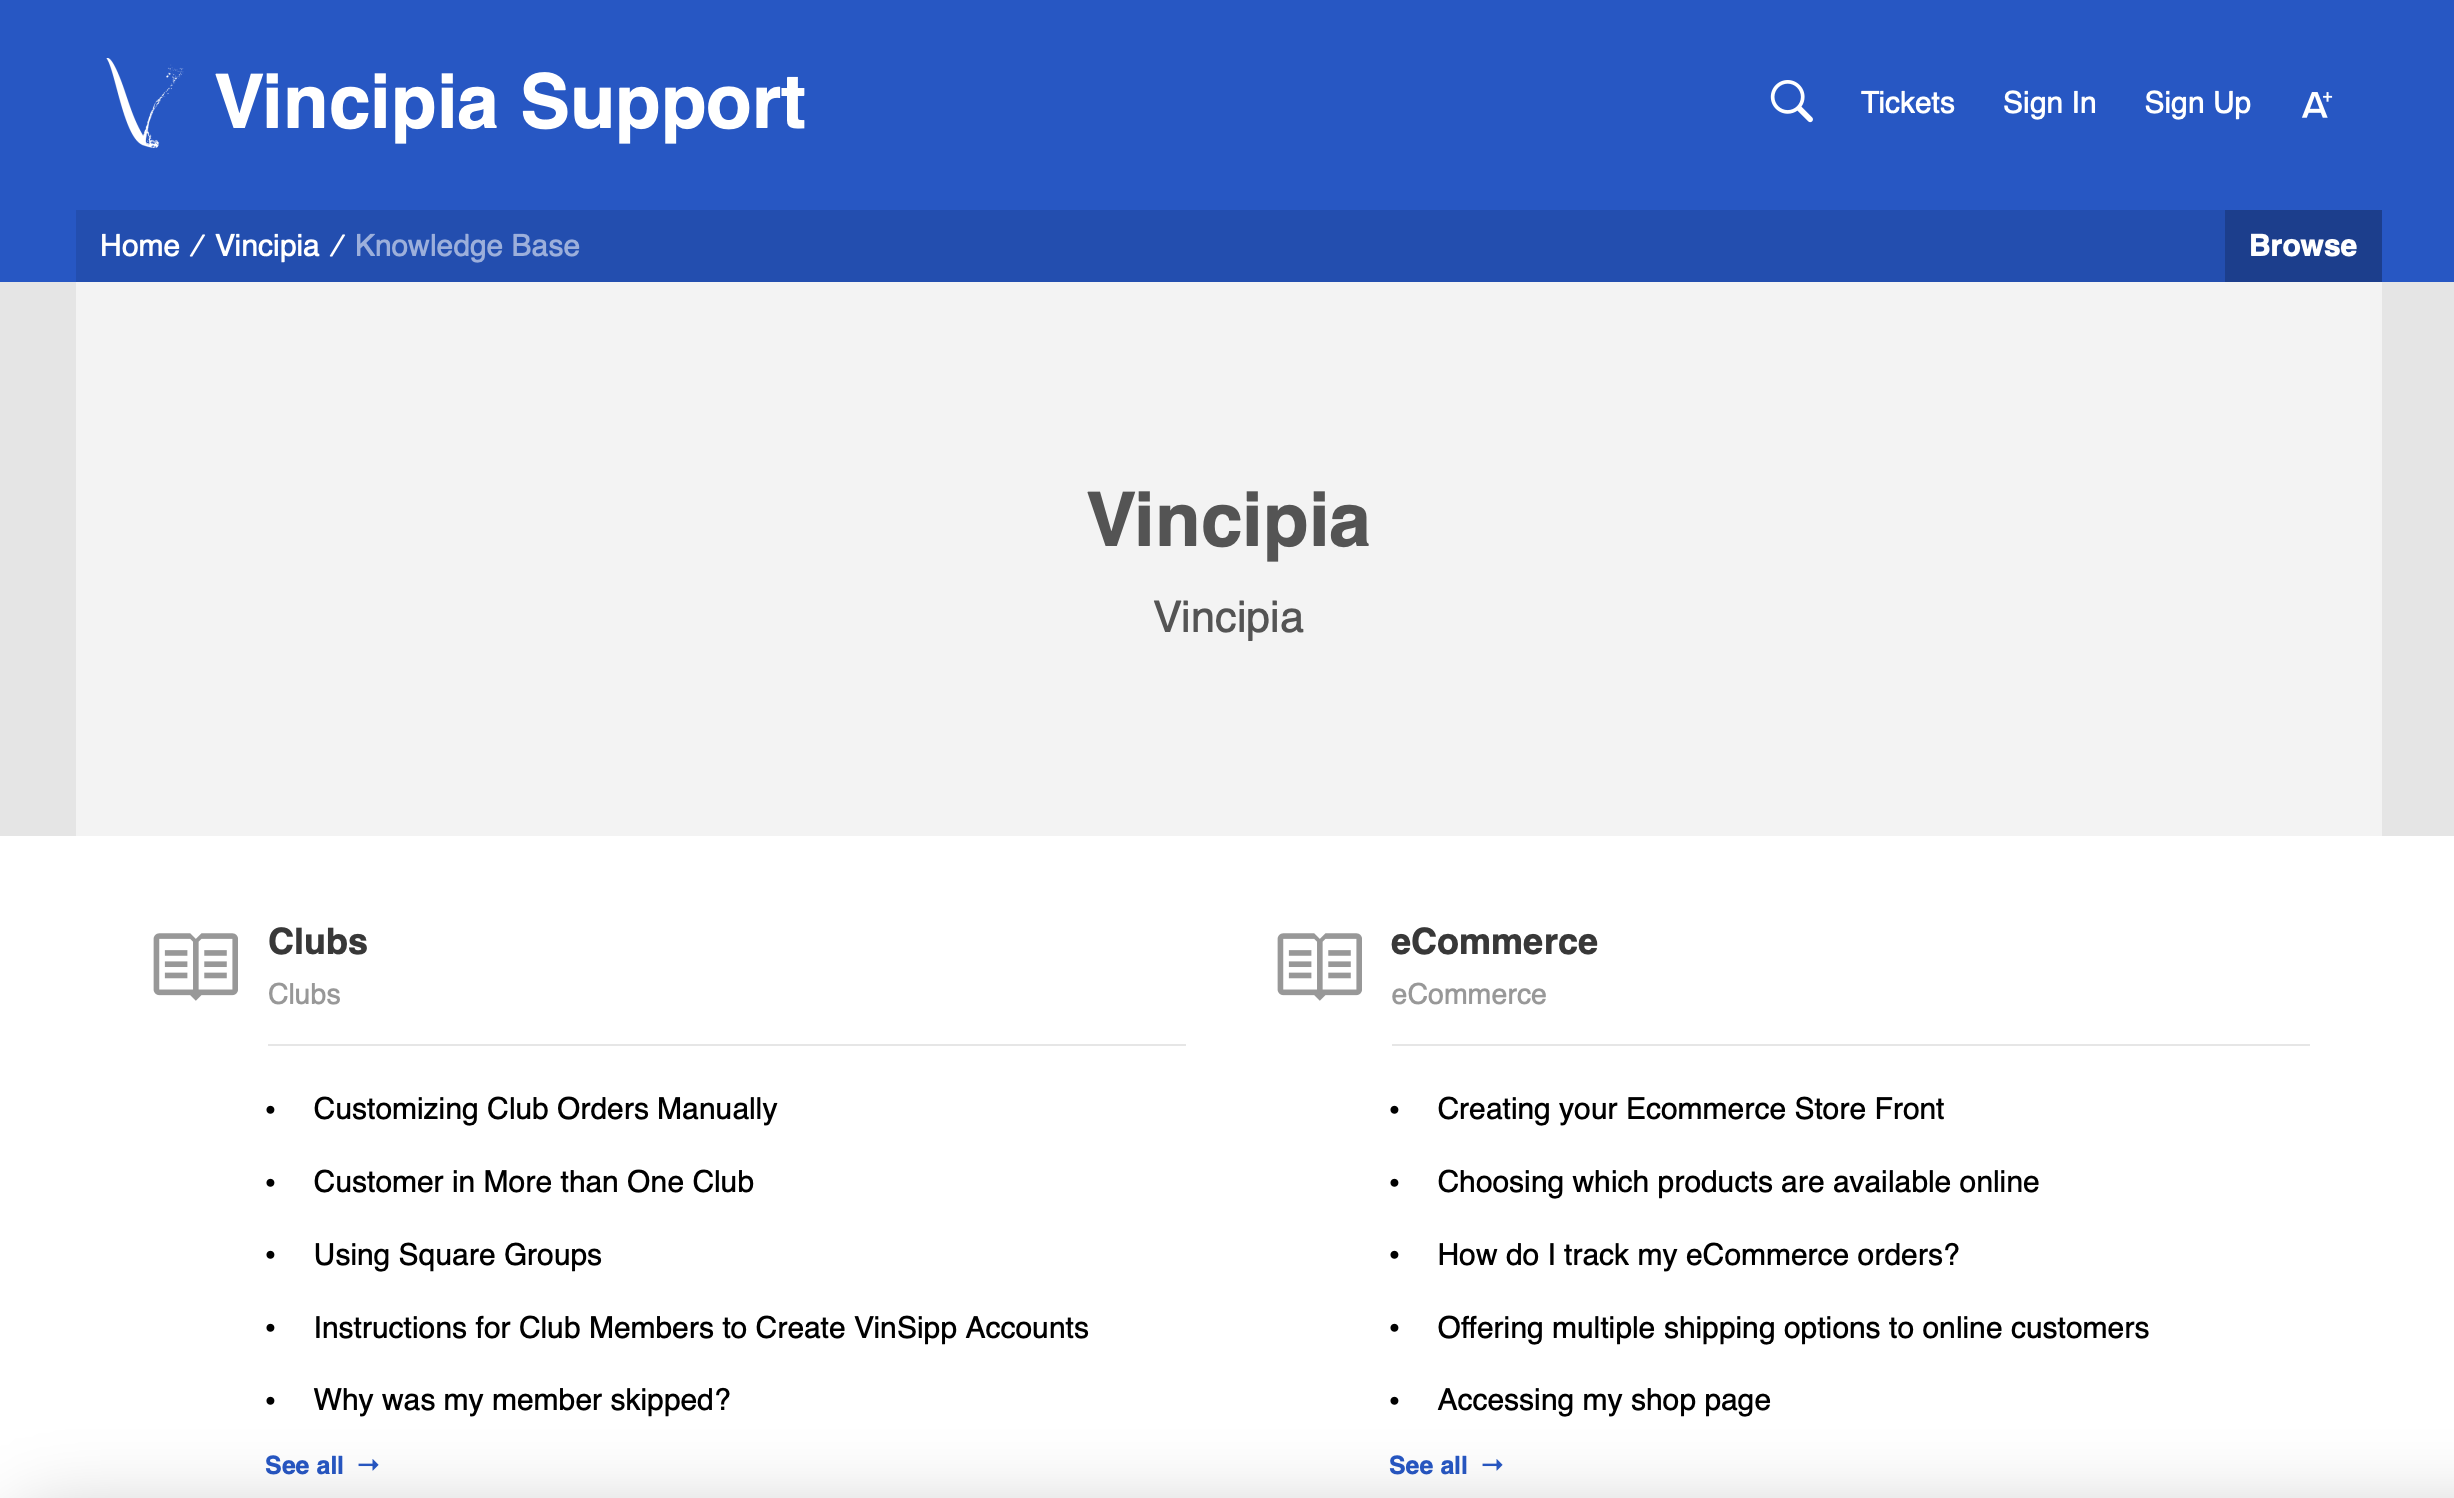This screenshot has width=2454, height=1498.
Task: Click the arrow beside Clubs See all
Action: click(369, 1465)
